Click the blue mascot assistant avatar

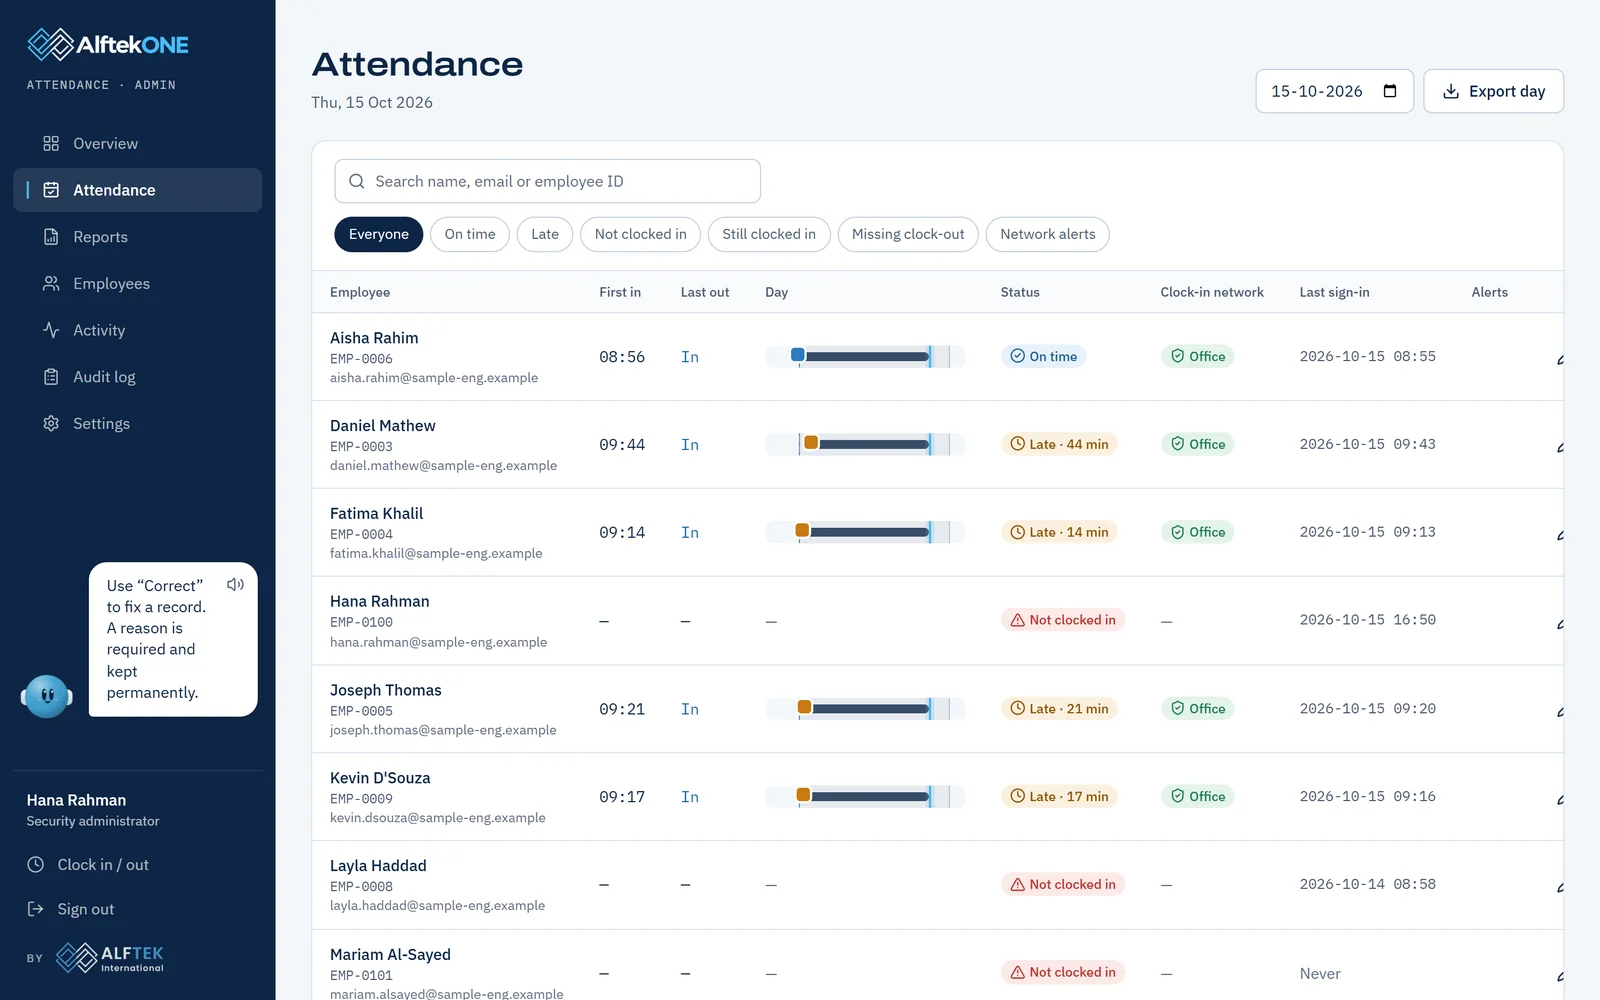click(47, 696)
